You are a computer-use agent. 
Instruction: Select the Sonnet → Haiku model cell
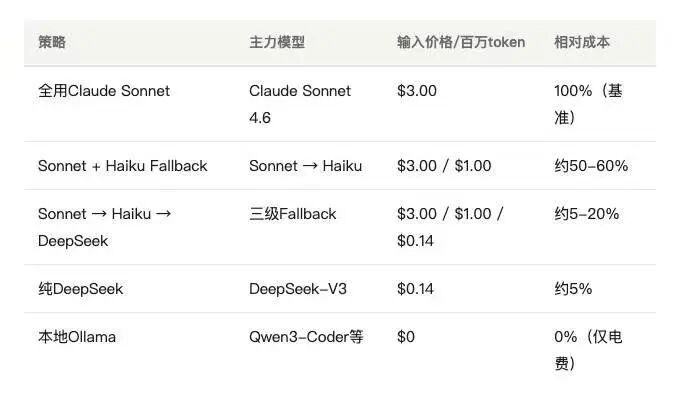(x=305, y=166)
